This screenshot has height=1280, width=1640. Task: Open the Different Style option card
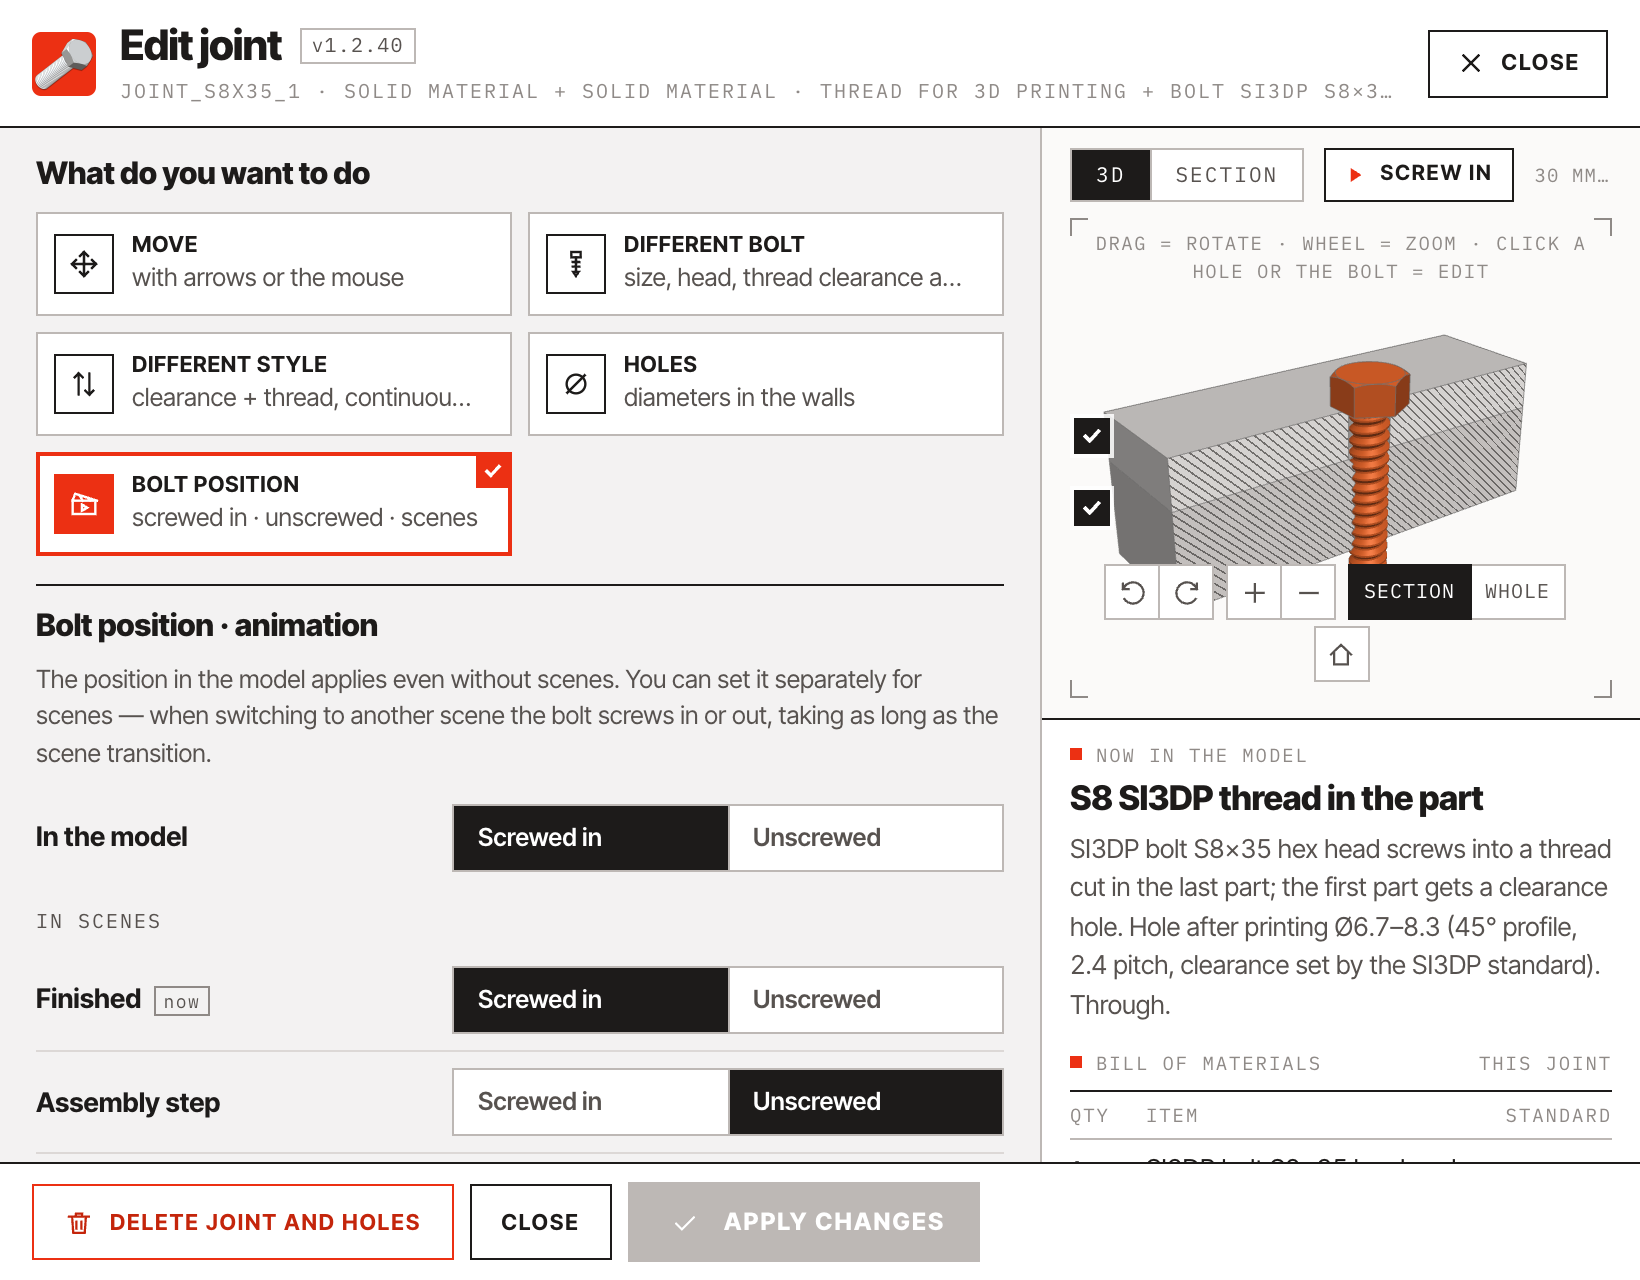(x=274, y=384)
